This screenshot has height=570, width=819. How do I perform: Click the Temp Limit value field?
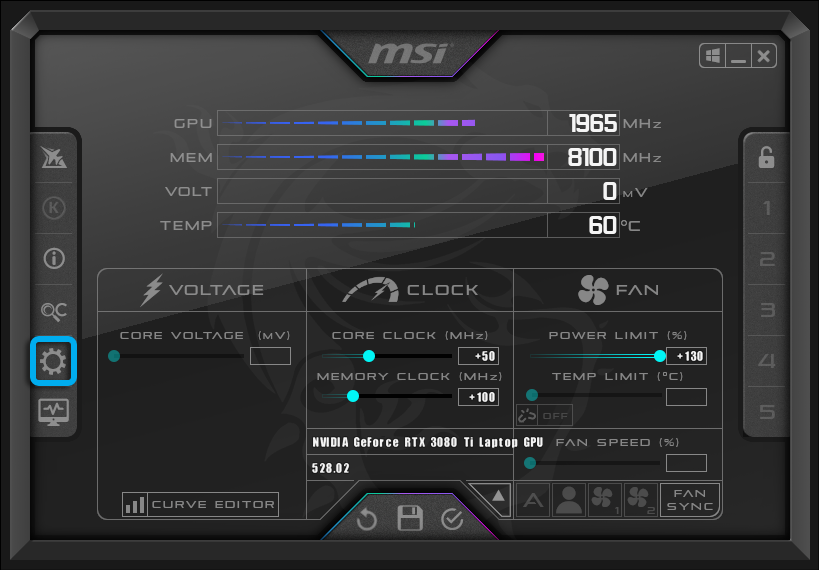686,397
